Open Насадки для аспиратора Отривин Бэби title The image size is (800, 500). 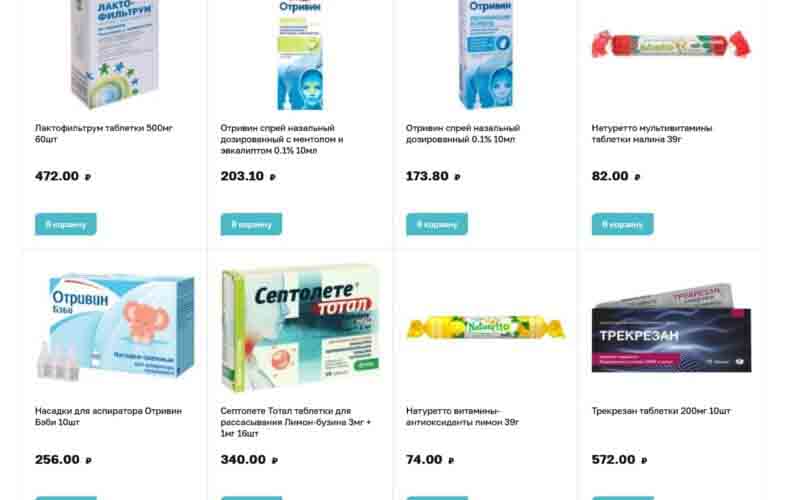click(x=108, y=416)
